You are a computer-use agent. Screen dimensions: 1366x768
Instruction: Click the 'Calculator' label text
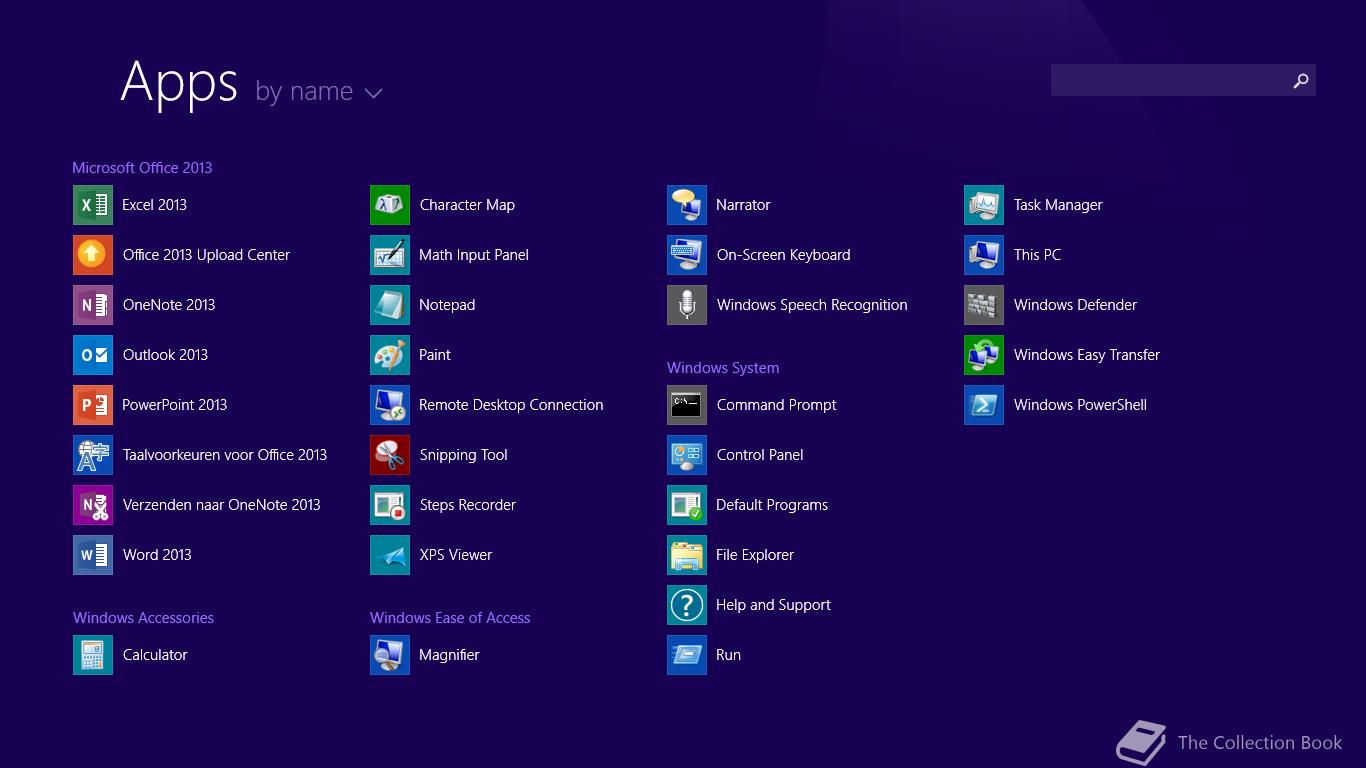click(155, 655)
